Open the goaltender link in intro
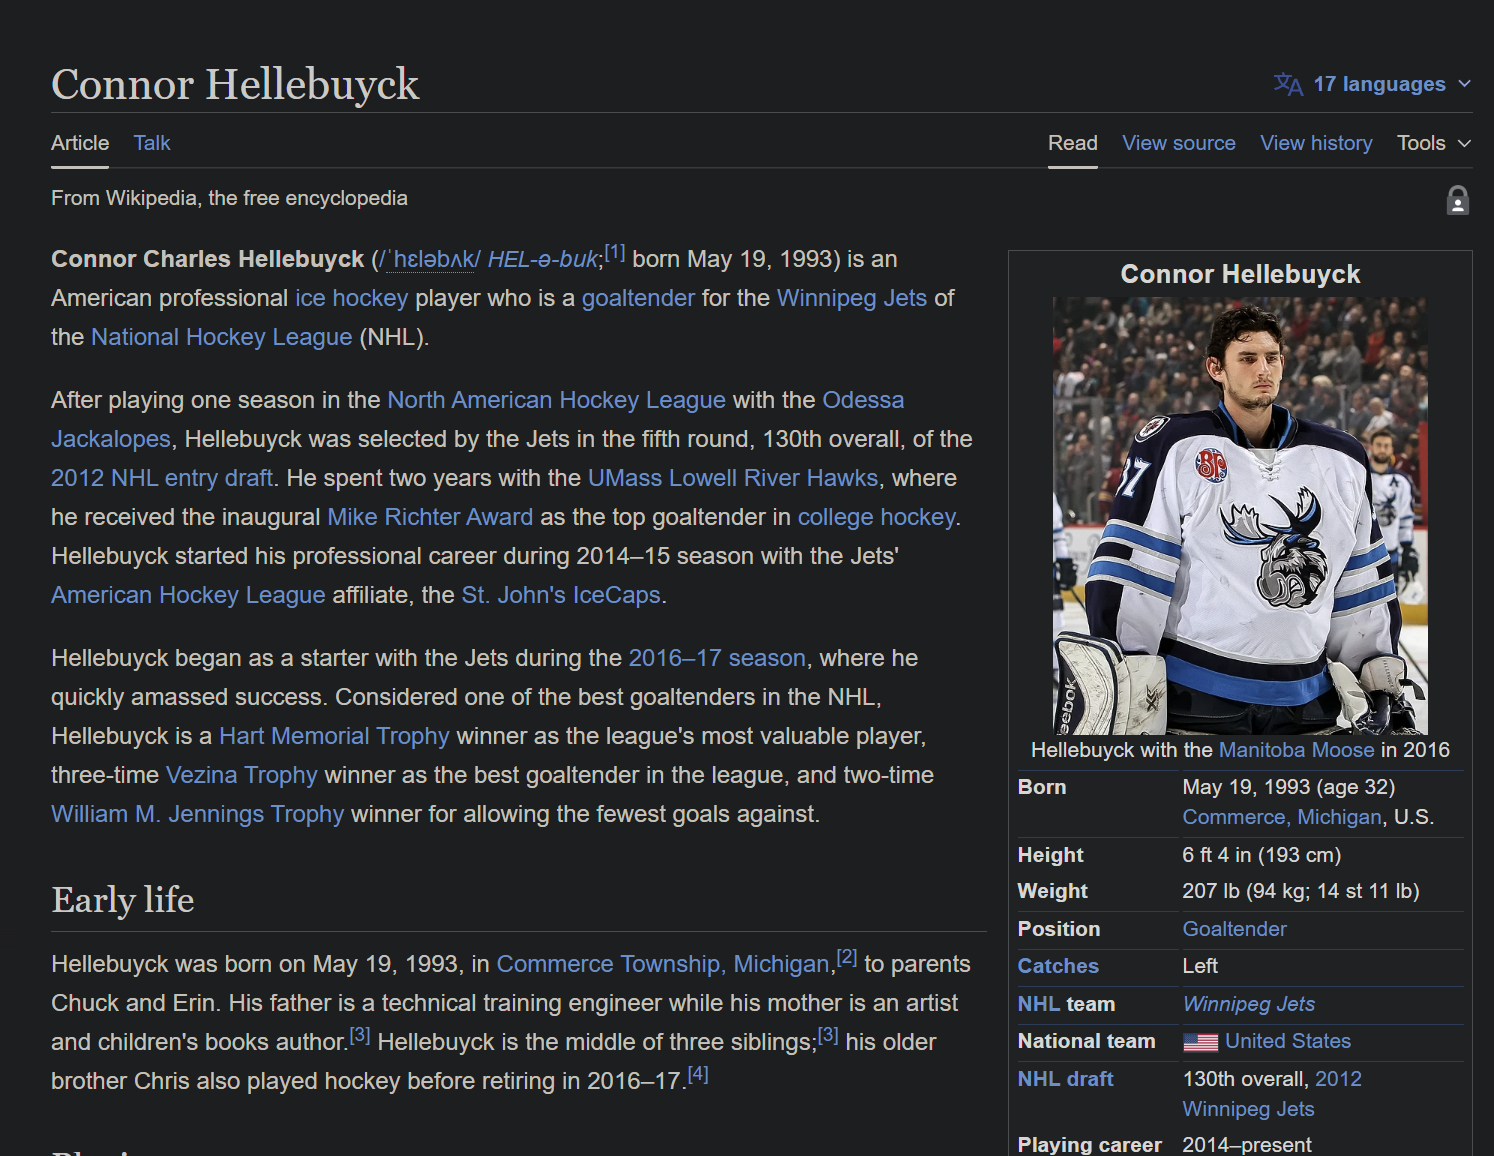1494x1156 pixels. 638,298
